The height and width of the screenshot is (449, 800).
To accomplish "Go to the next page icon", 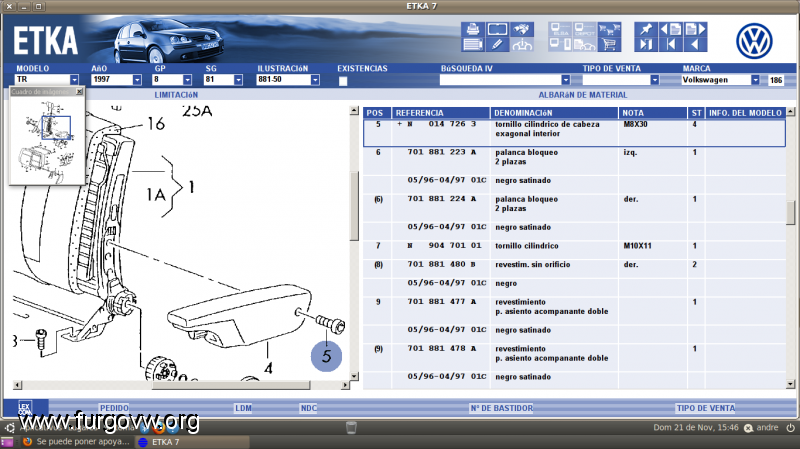I will (x=695, y=29).
